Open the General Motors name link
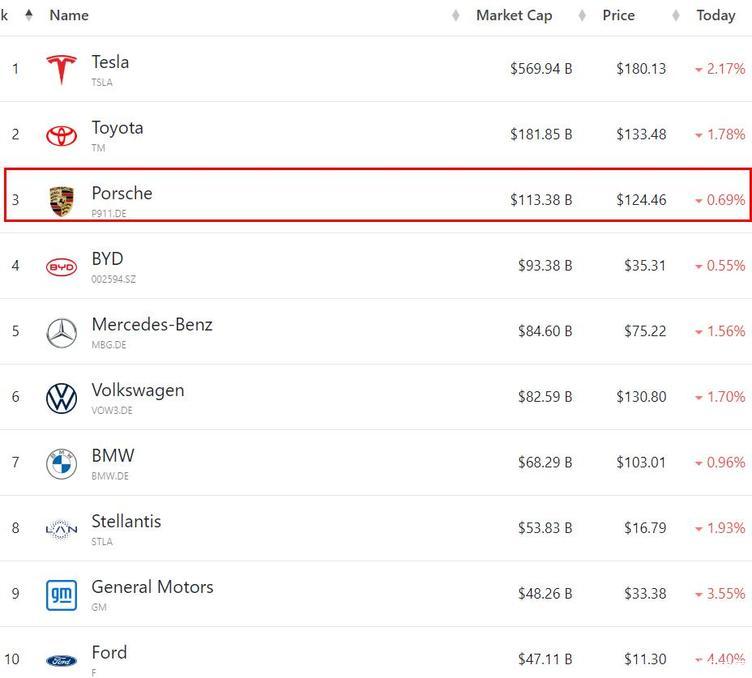Viewport: 752px width, 678px height. (153, 587)
